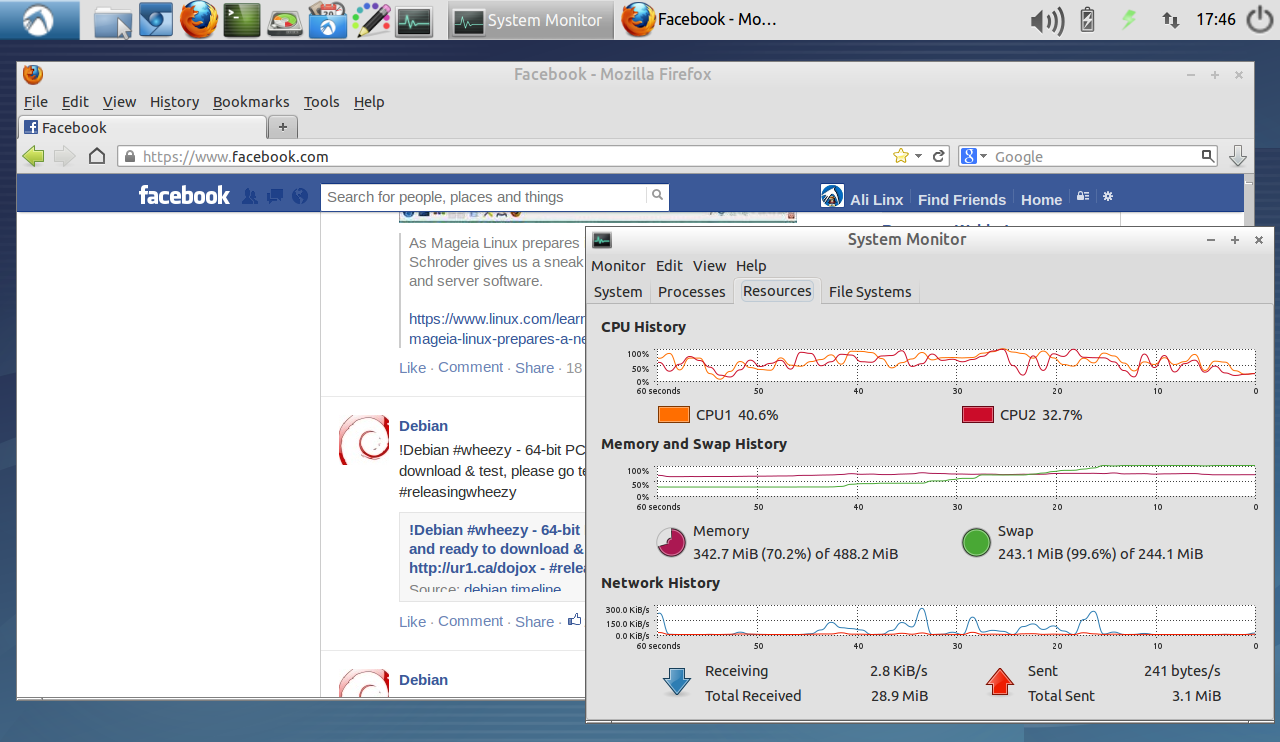Open the power/logout button in the panel
This screenshot has height=742, width=1280.
[1260, 20]
